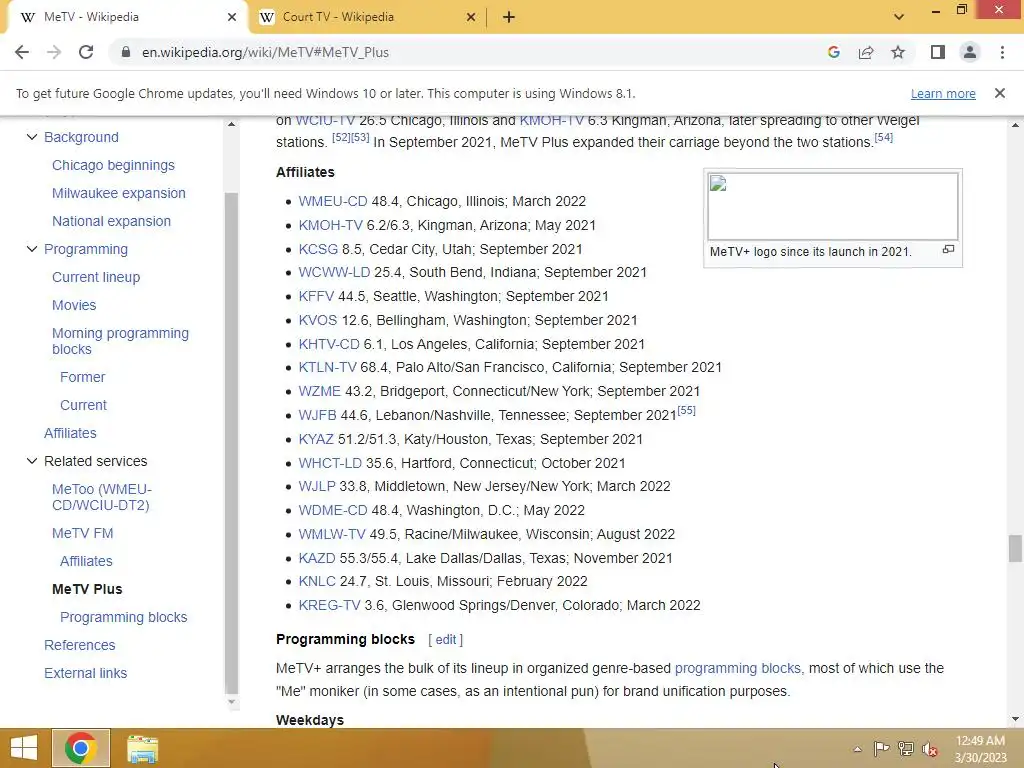Click the broken MeTV+ logo thumbnail

833,206
